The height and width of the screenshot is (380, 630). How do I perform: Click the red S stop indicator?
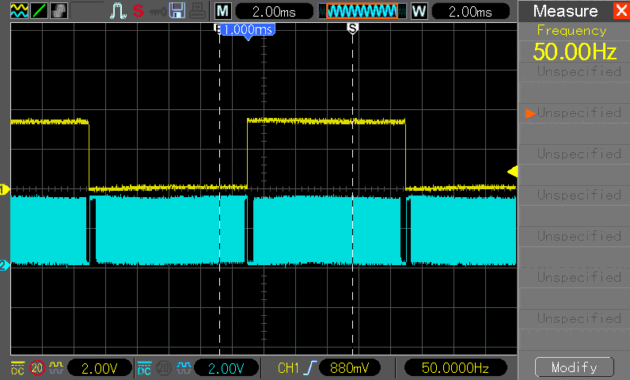[x=138, y=11]
